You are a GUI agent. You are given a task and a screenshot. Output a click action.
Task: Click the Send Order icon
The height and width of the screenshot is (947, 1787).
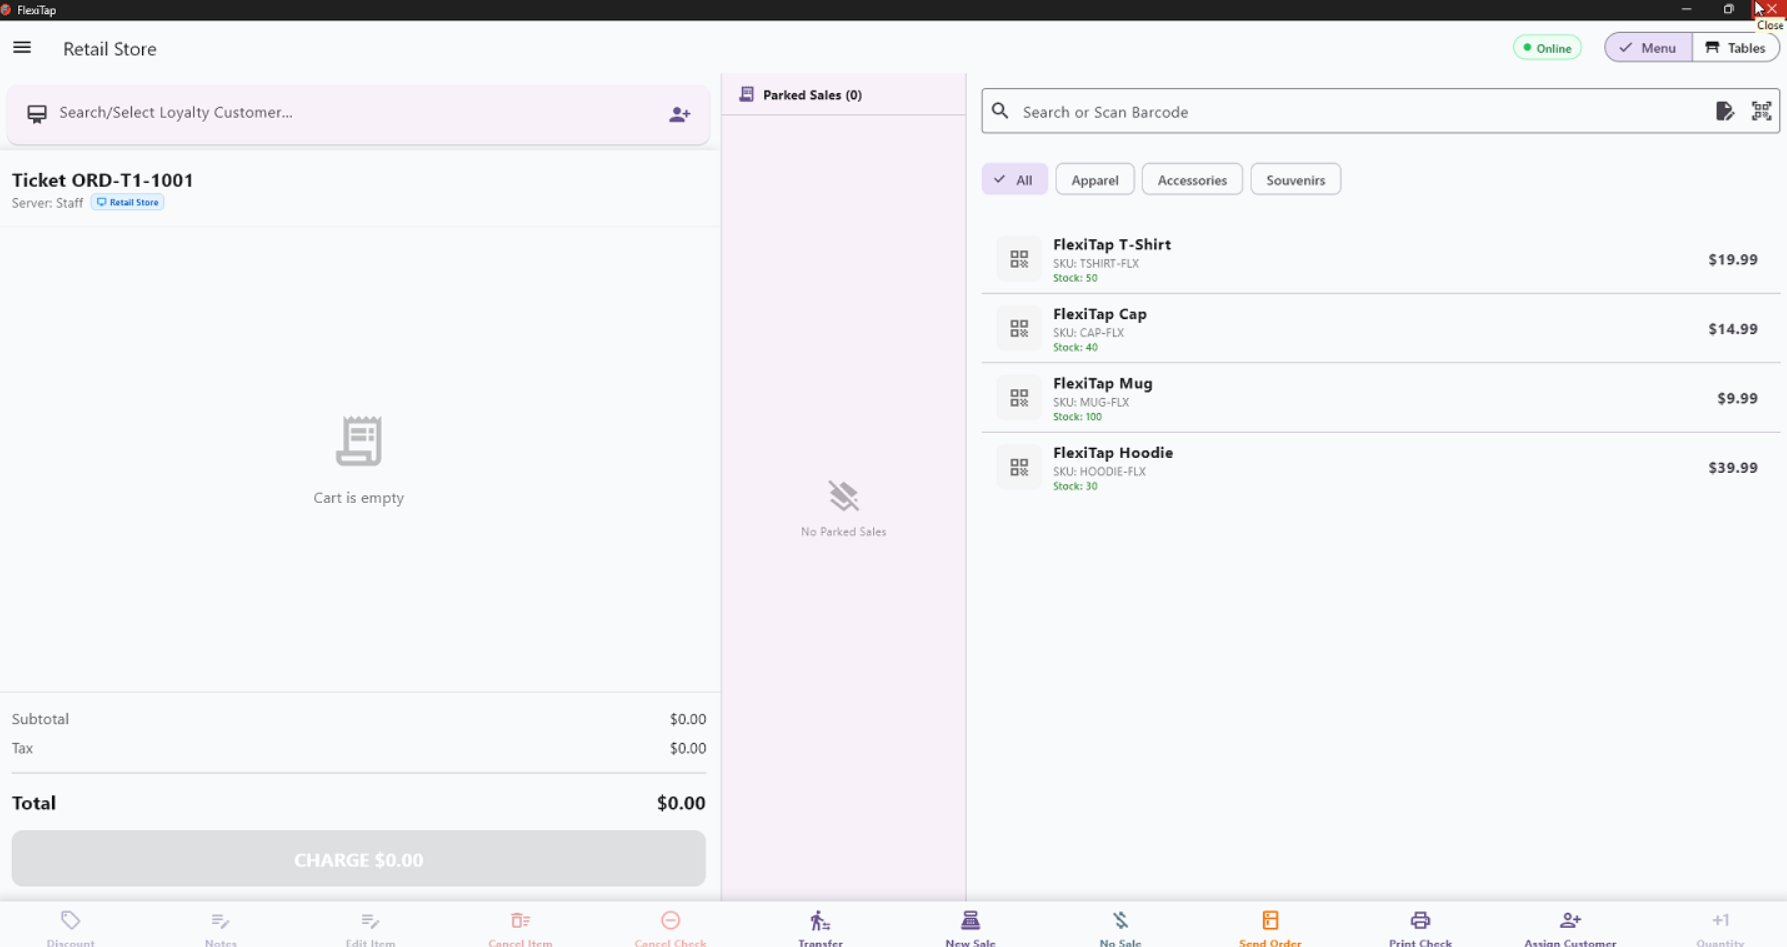click(x=1270, y=920)
